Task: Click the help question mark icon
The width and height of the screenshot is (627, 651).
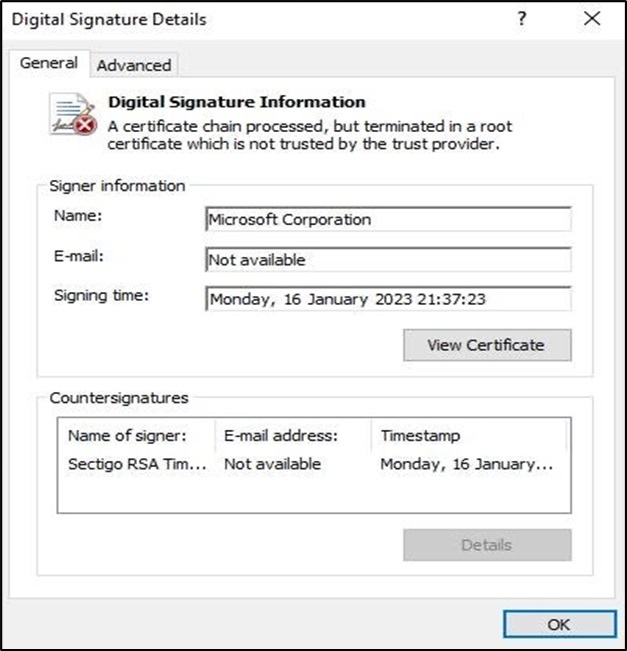Action: pos(522,19)
